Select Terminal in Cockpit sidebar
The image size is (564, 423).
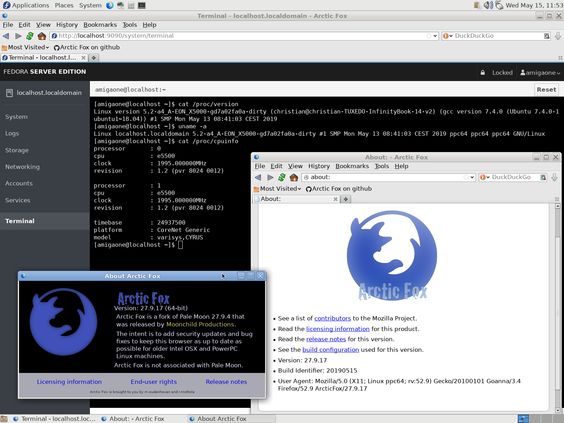[x=45, y=221]
